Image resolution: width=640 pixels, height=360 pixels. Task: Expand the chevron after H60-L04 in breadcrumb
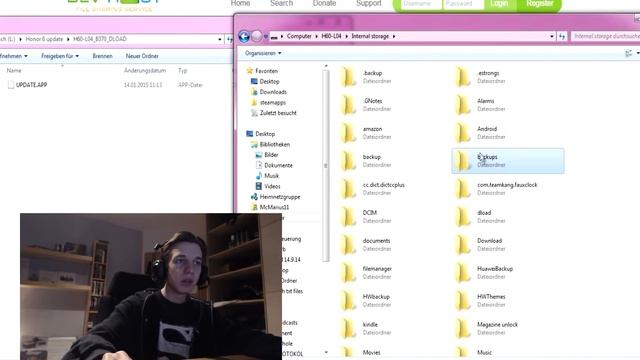347,36
